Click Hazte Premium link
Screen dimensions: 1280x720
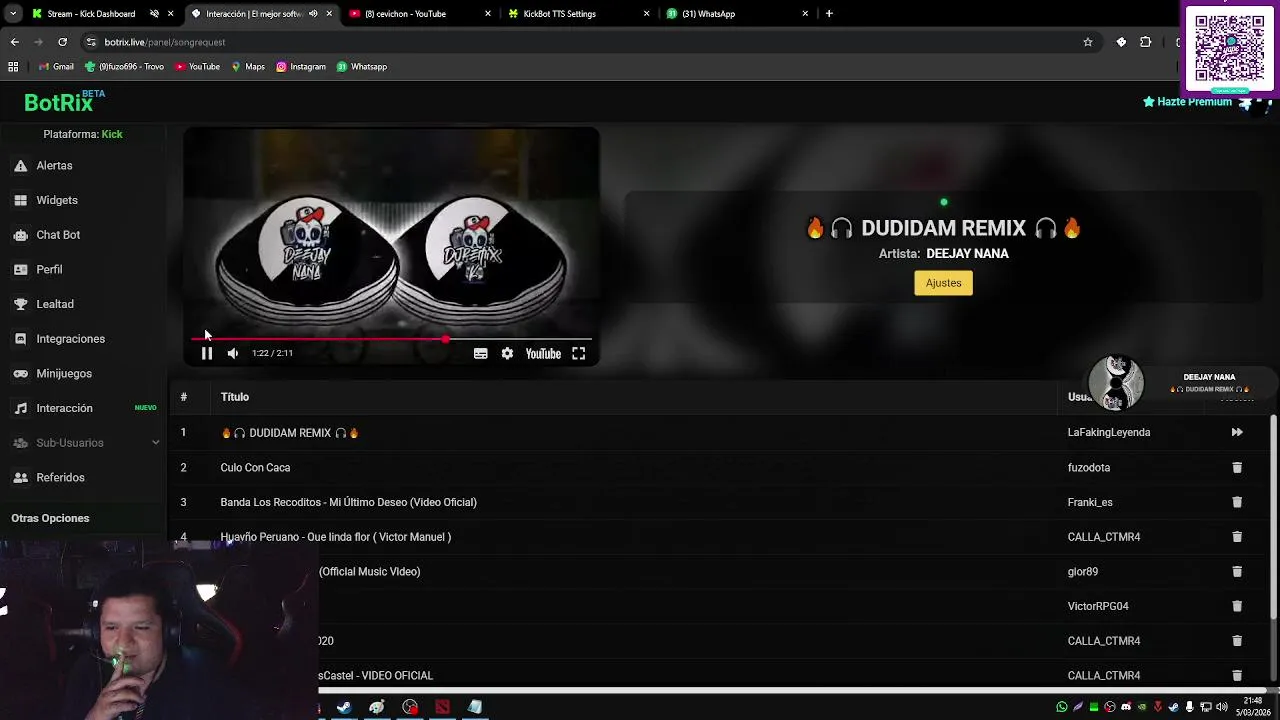pyautogui.click(x=1187, y=102)
